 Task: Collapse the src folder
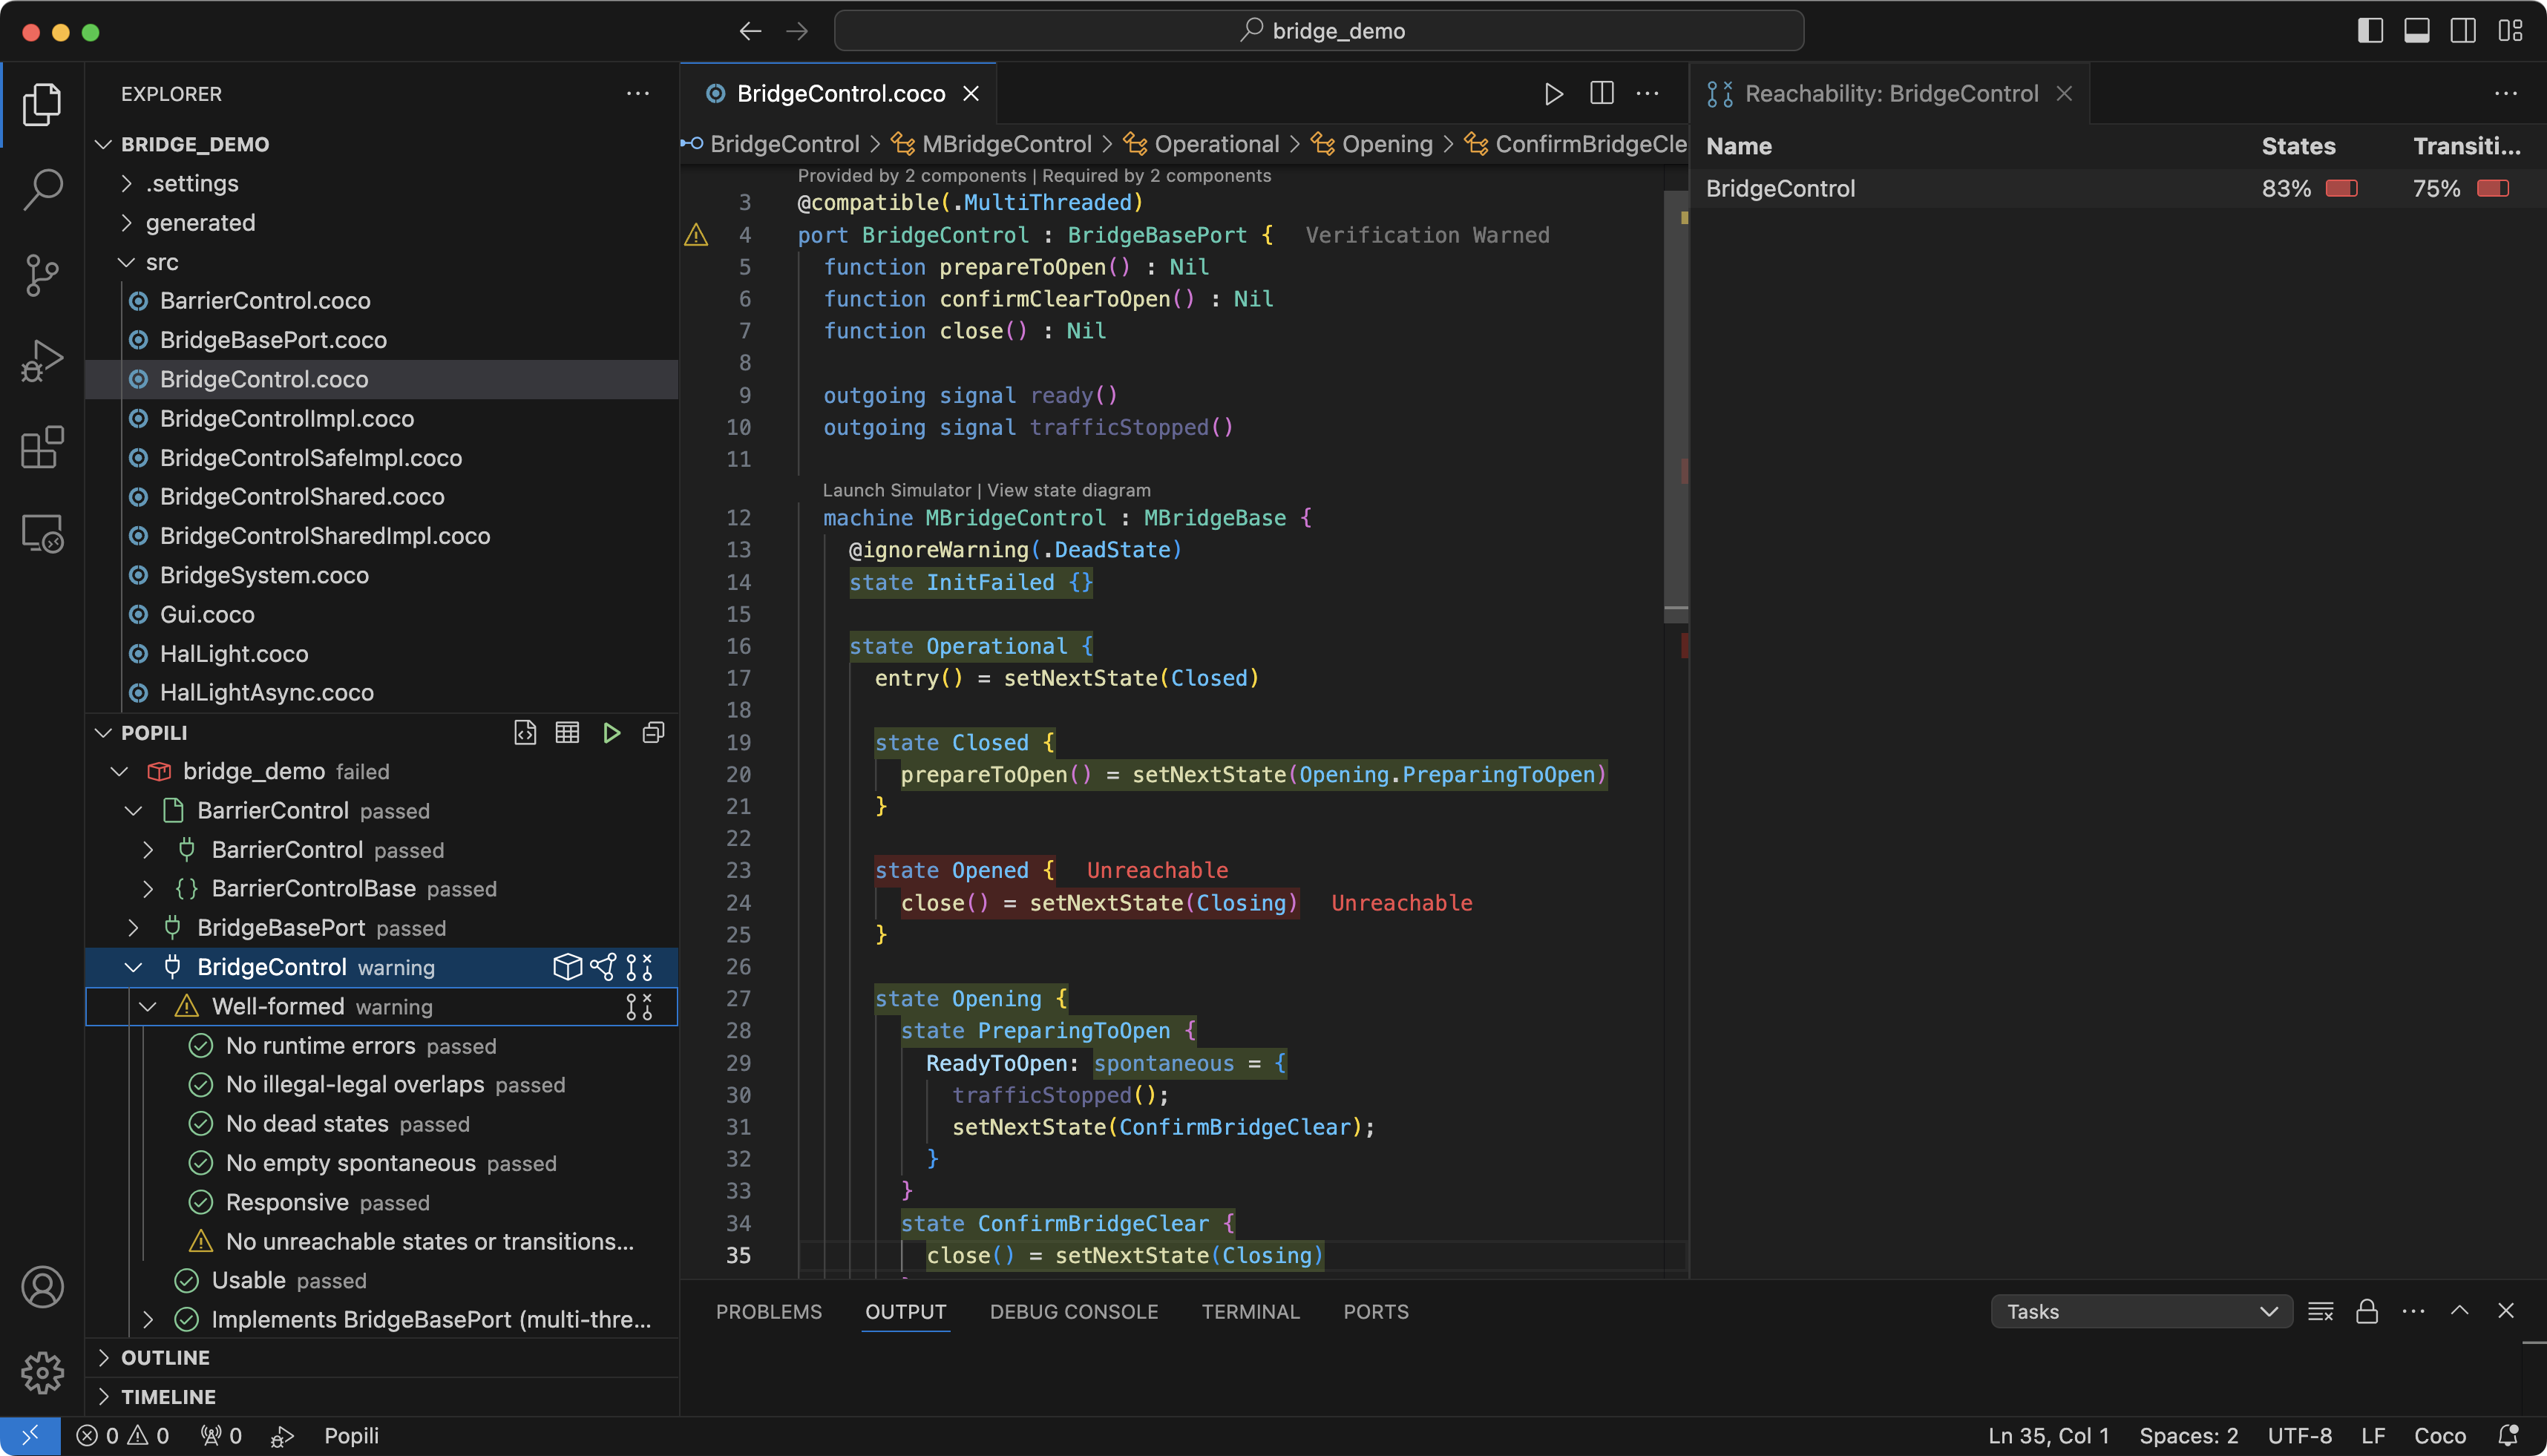click(x=126, y=262)
